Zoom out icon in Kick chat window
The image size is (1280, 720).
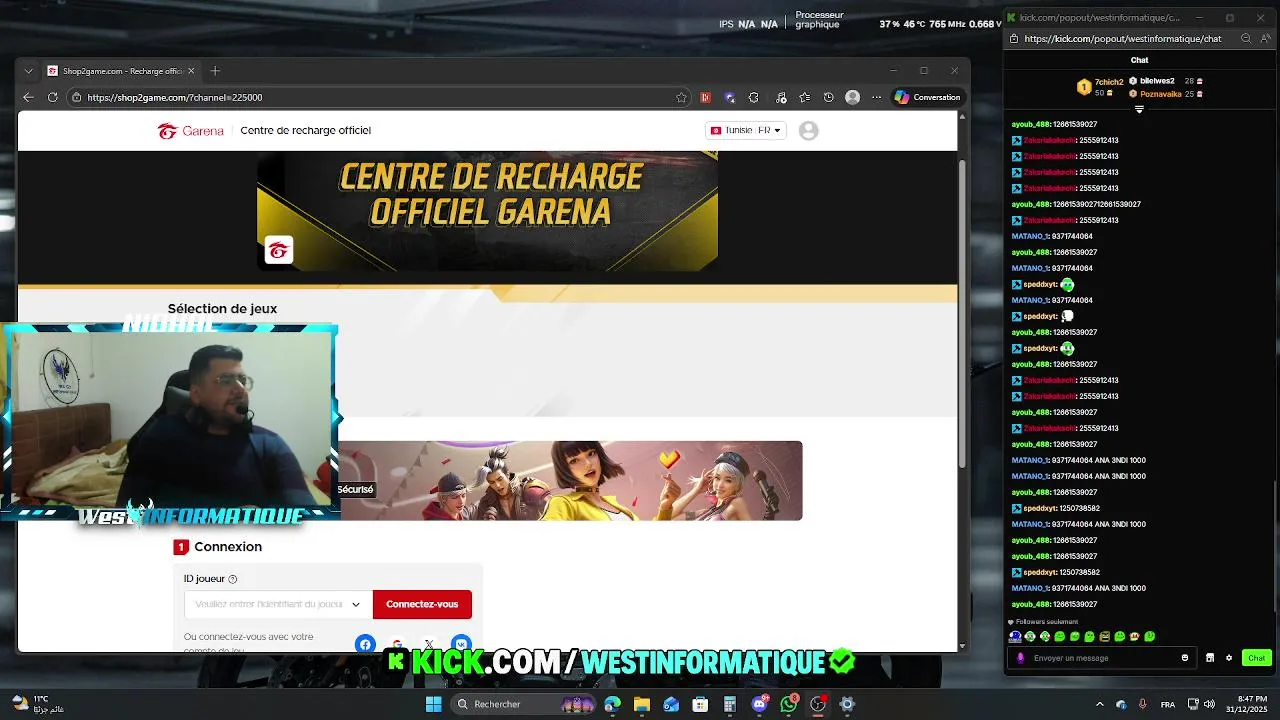point(1245,39)
